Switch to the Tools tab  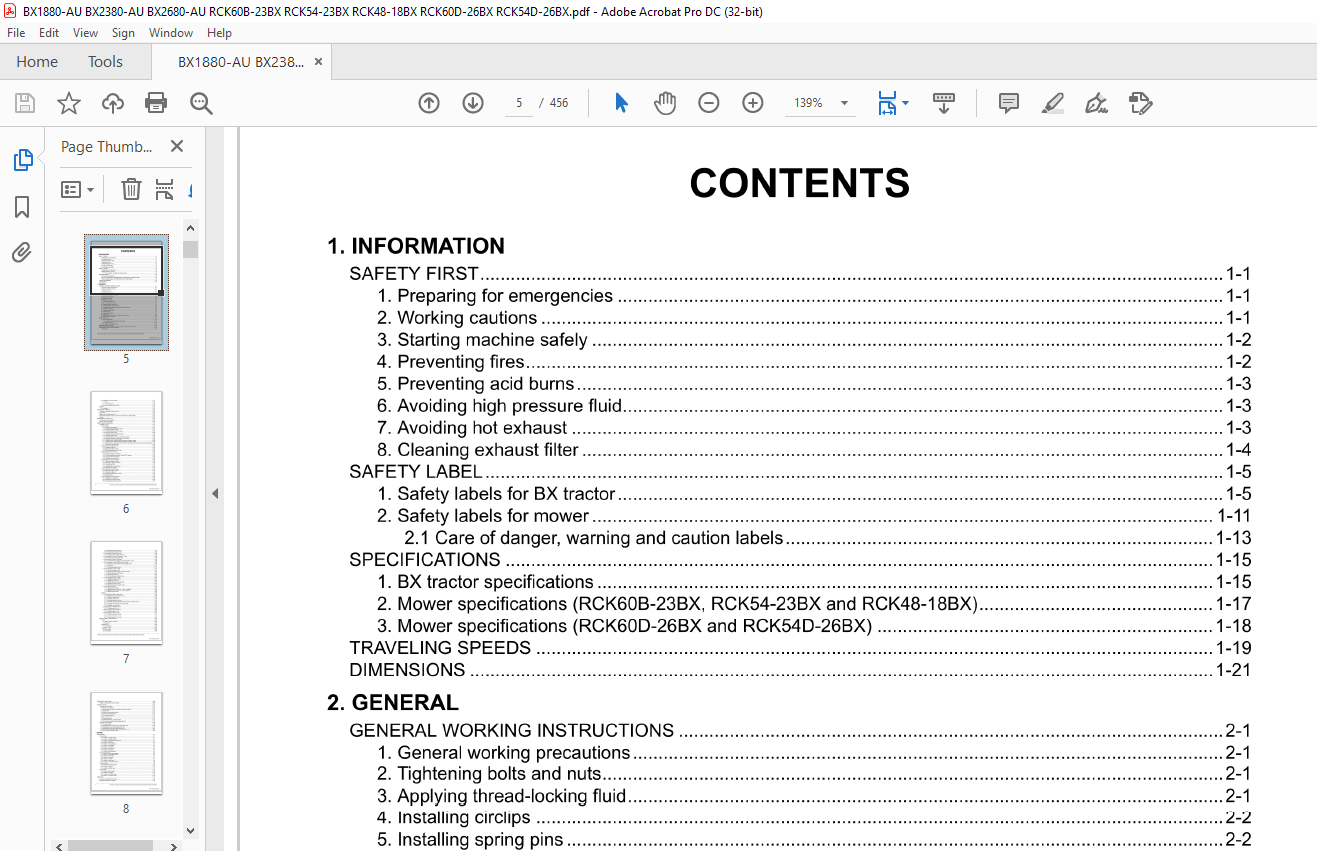[x=105, y=62]
